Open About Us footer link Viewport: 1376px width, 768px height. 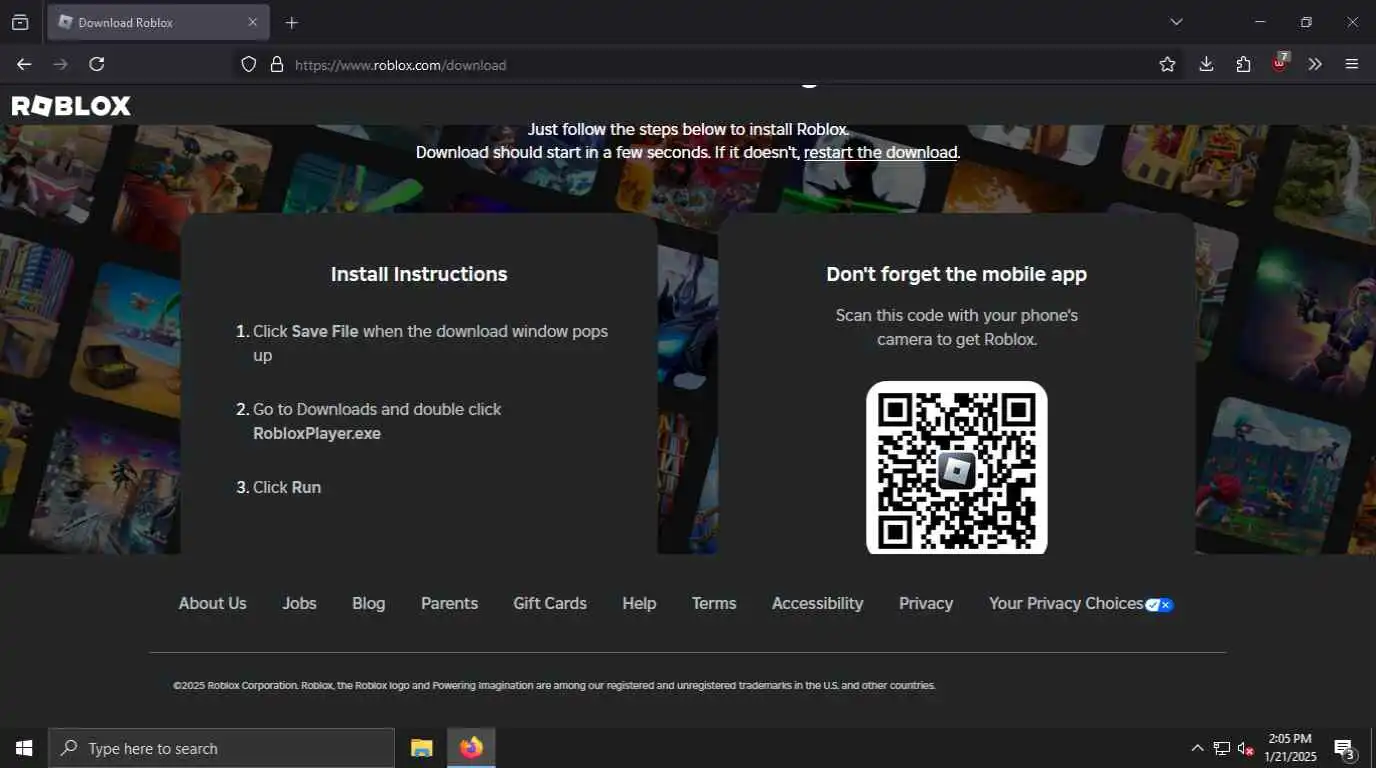click(x=212, y=603)
